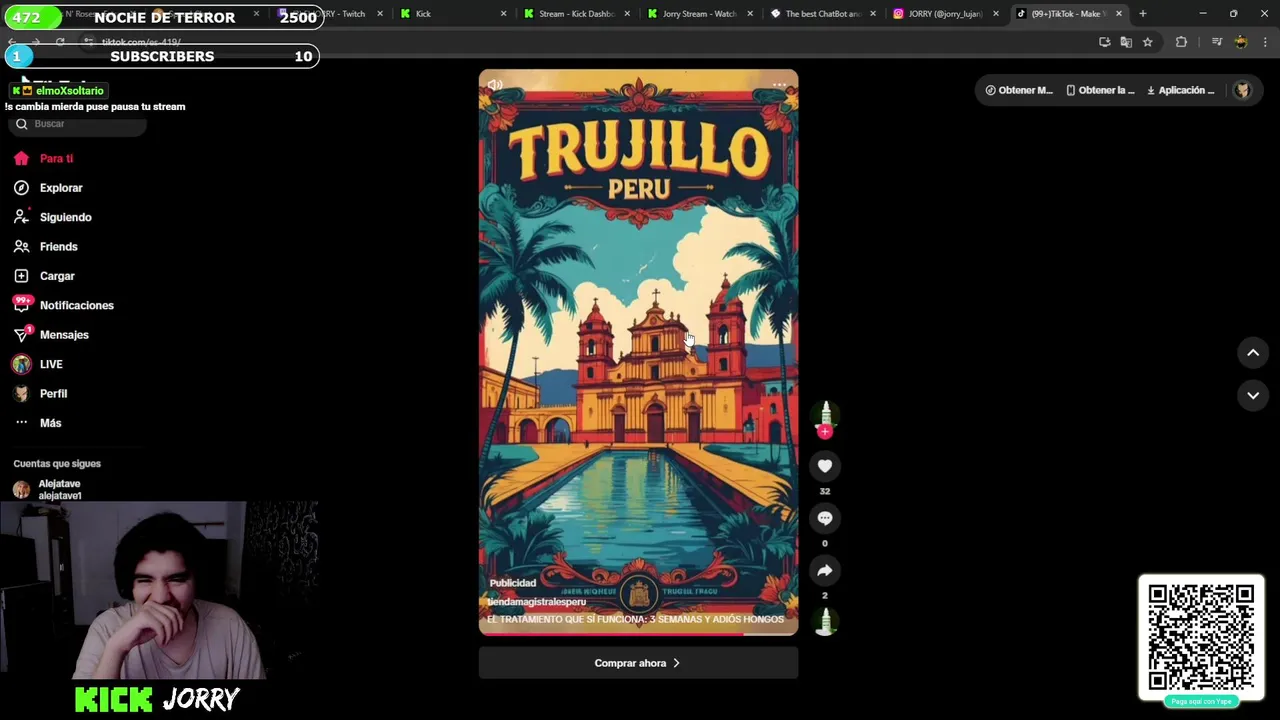
Task: Bookmark page with star icon
Action: pyautogui.click(x=1147, y=42)
